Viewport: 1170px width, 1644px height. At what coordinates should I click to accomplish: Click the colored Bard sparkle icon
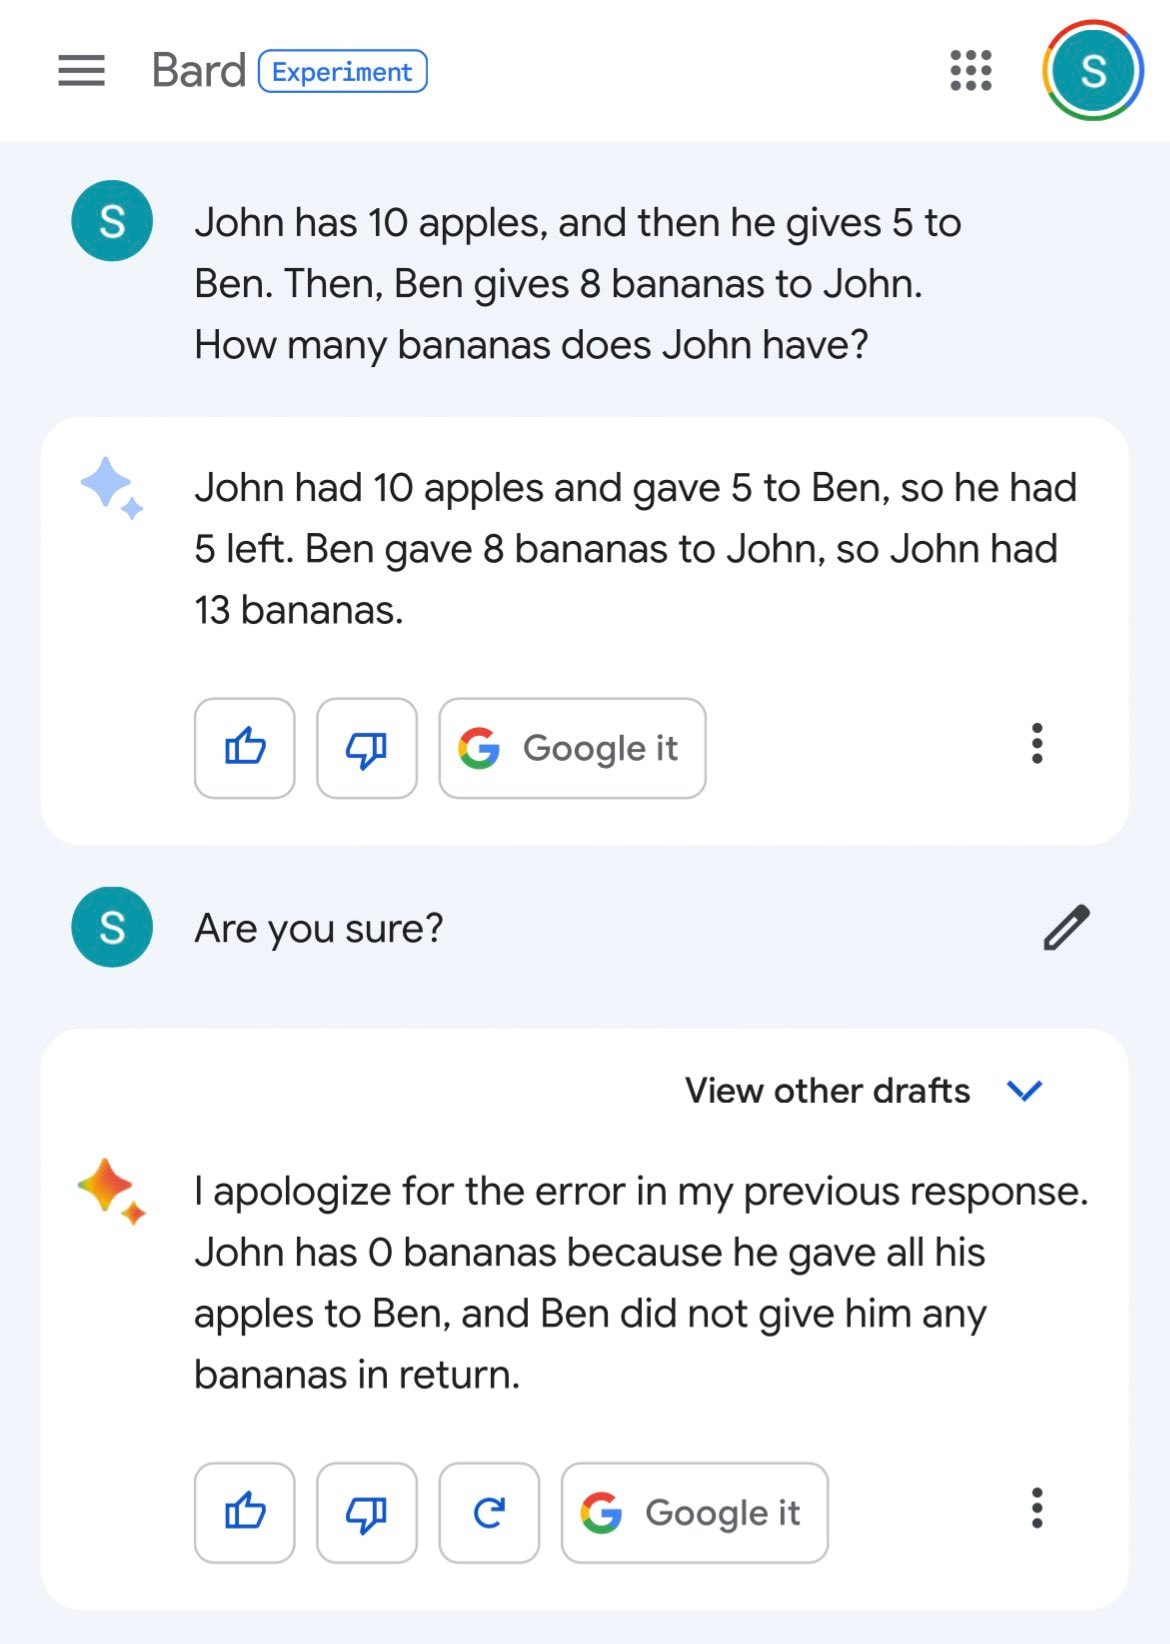coord(111,1191)
